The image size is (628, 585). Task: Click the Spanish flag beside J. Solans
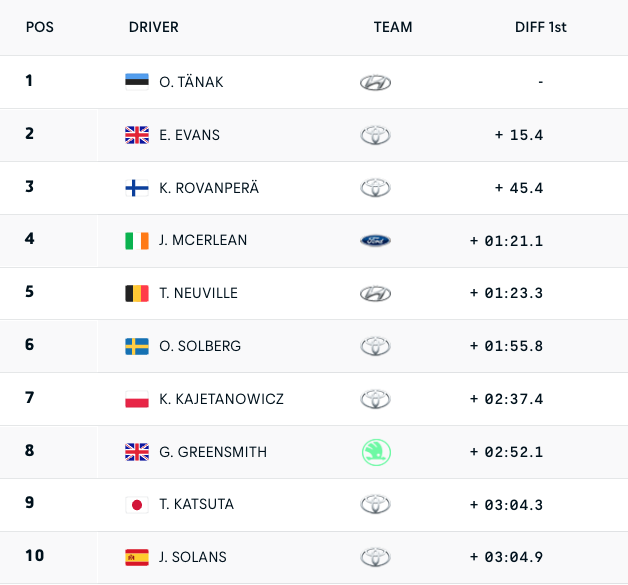pos(136,558)
